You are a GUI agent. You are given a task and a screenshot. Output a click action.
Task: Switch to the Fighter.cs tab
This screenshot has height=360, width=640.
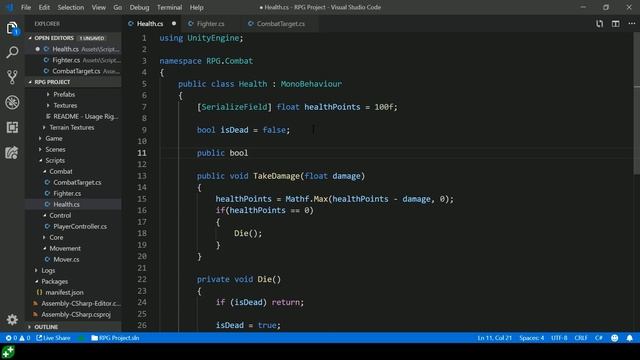[x=210, y=24]
